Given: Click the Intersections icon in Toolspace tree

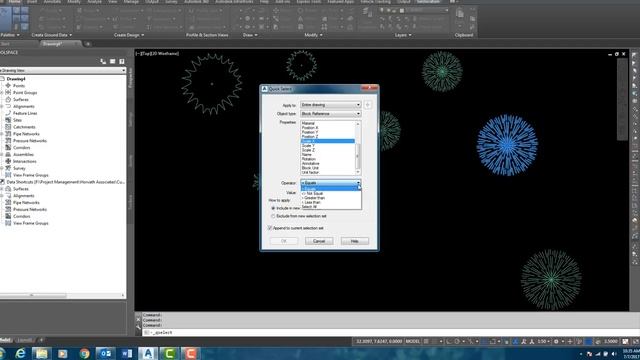Looking at the screenshot, I should click(x=8, y=161).
